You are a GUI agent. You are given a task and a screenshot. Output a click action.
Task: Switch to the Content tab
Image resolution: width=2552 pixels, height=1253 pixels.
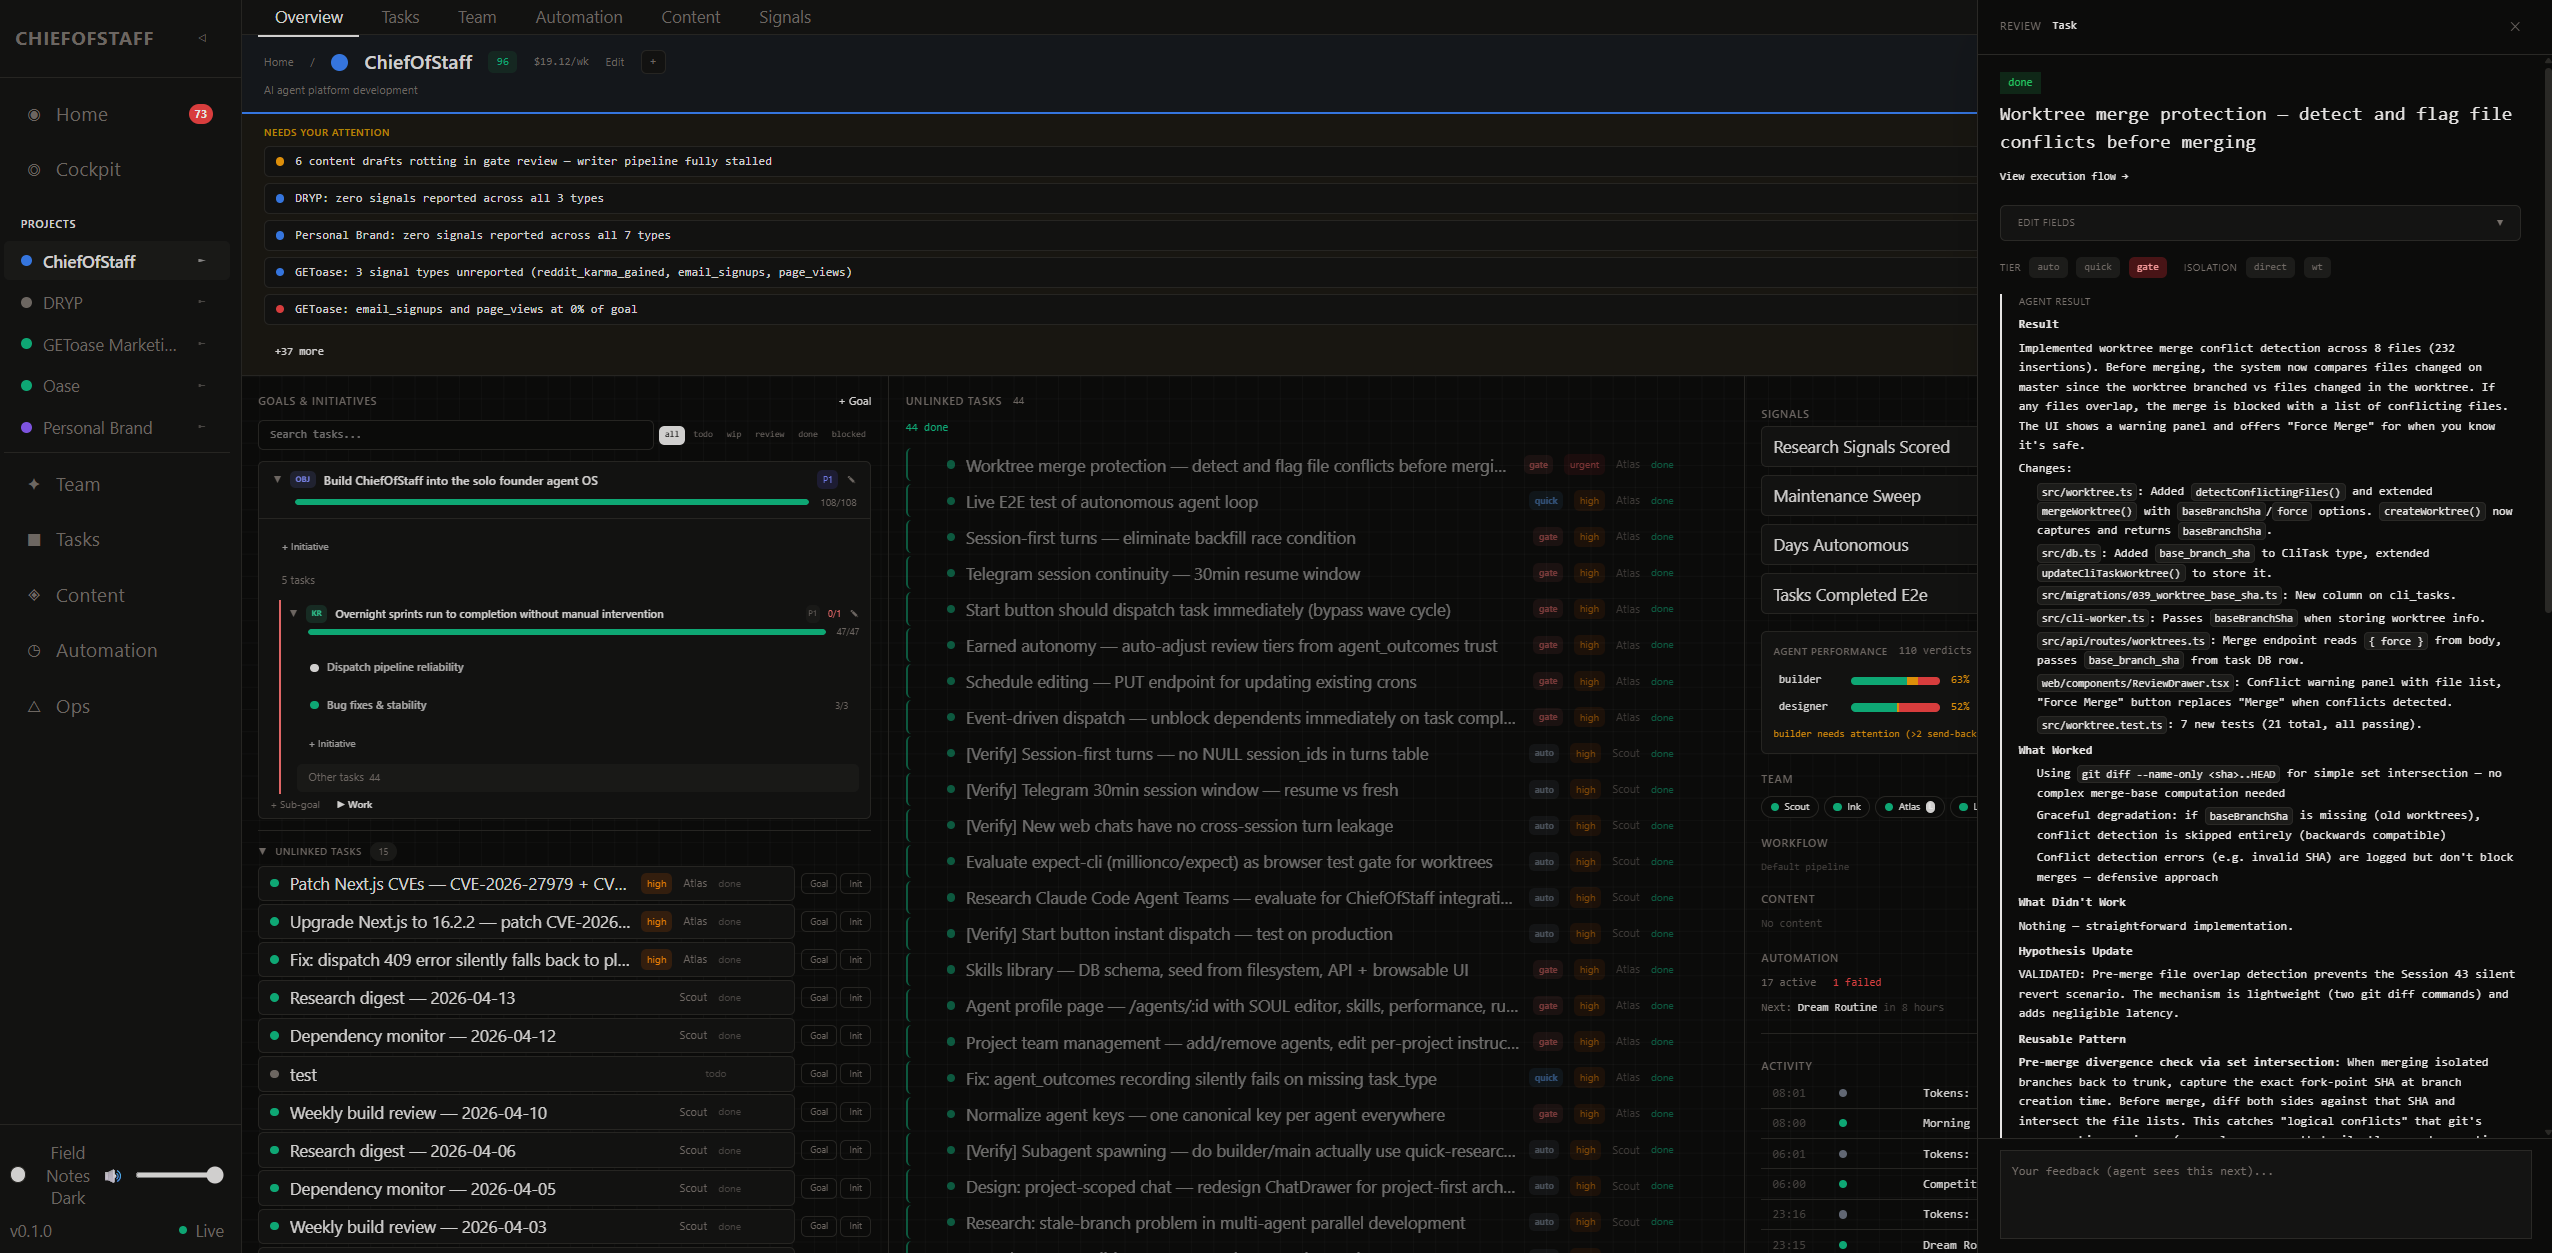690,17
